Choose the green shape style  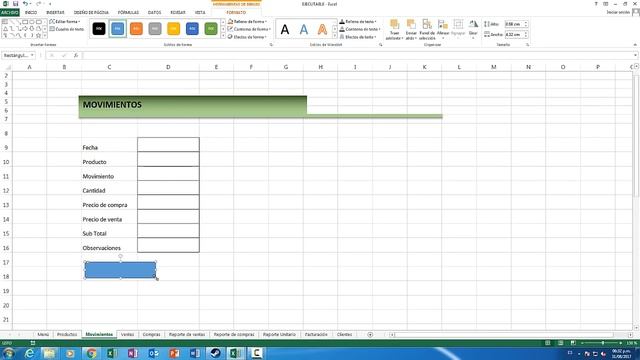[x=211, y=29]
